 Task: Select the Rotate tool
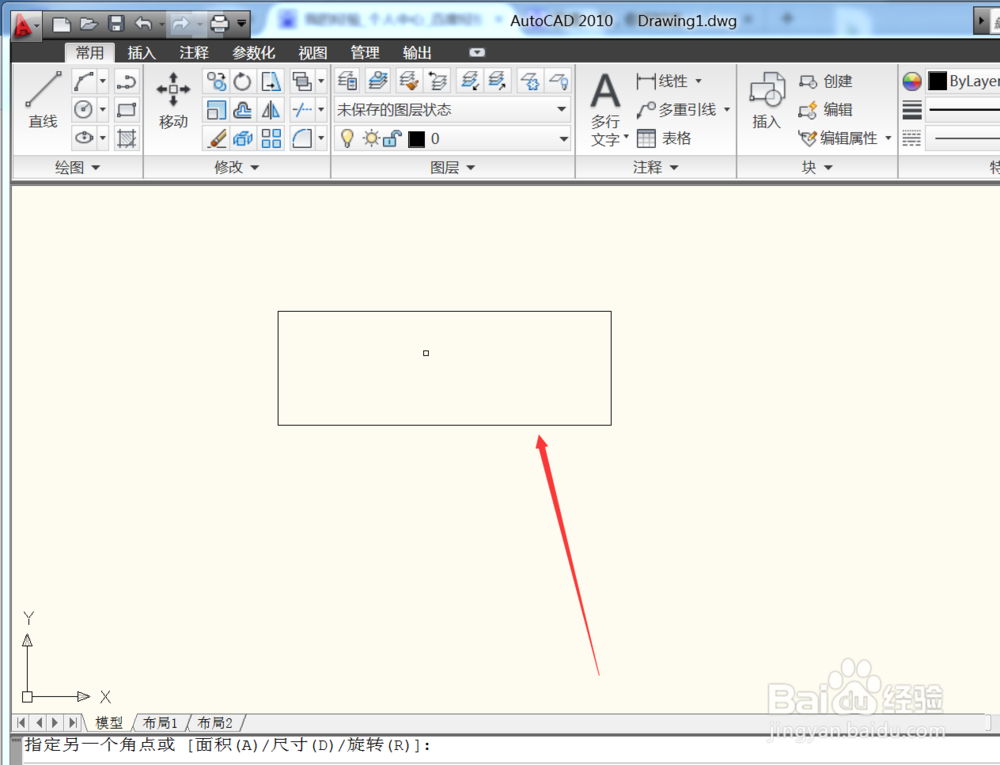click(x=242, y=82)
